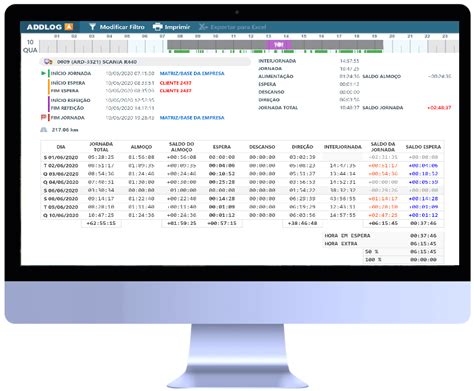
Task: Click the ALMOÇO column header
Action: (141, 147)
